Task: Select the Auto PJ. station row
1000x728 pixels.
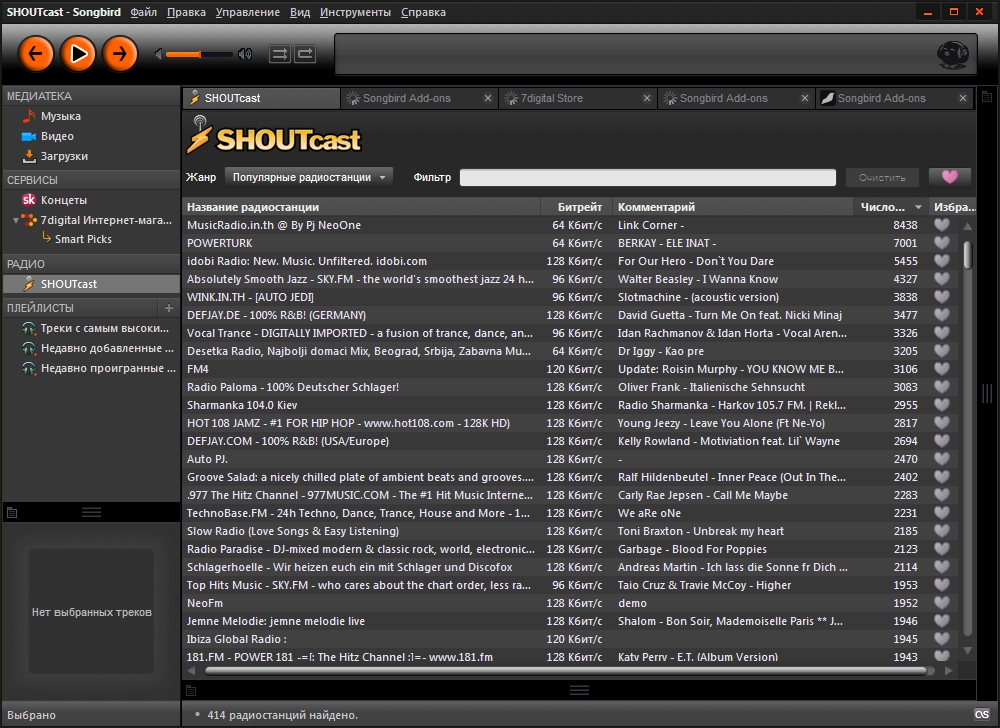Action: tap(571, 459)
